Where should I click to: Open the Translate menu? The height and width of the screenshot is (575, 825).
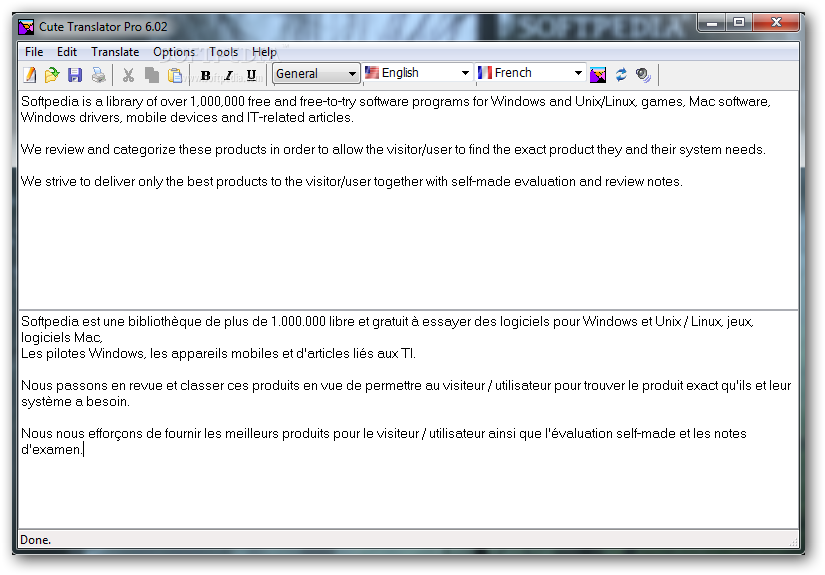(115, 52)
